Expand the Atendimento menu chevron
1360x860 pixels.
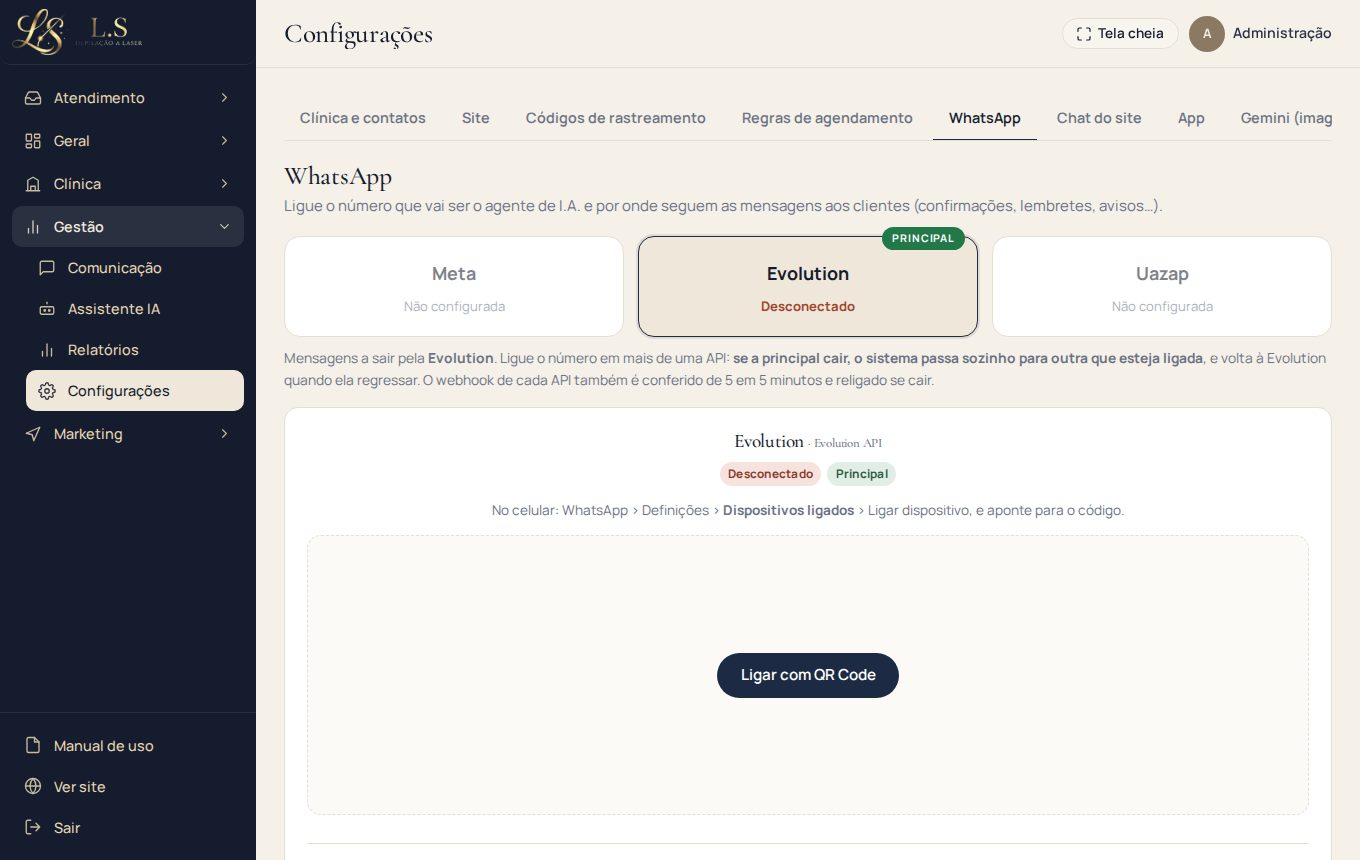click(x=224, y=98)
